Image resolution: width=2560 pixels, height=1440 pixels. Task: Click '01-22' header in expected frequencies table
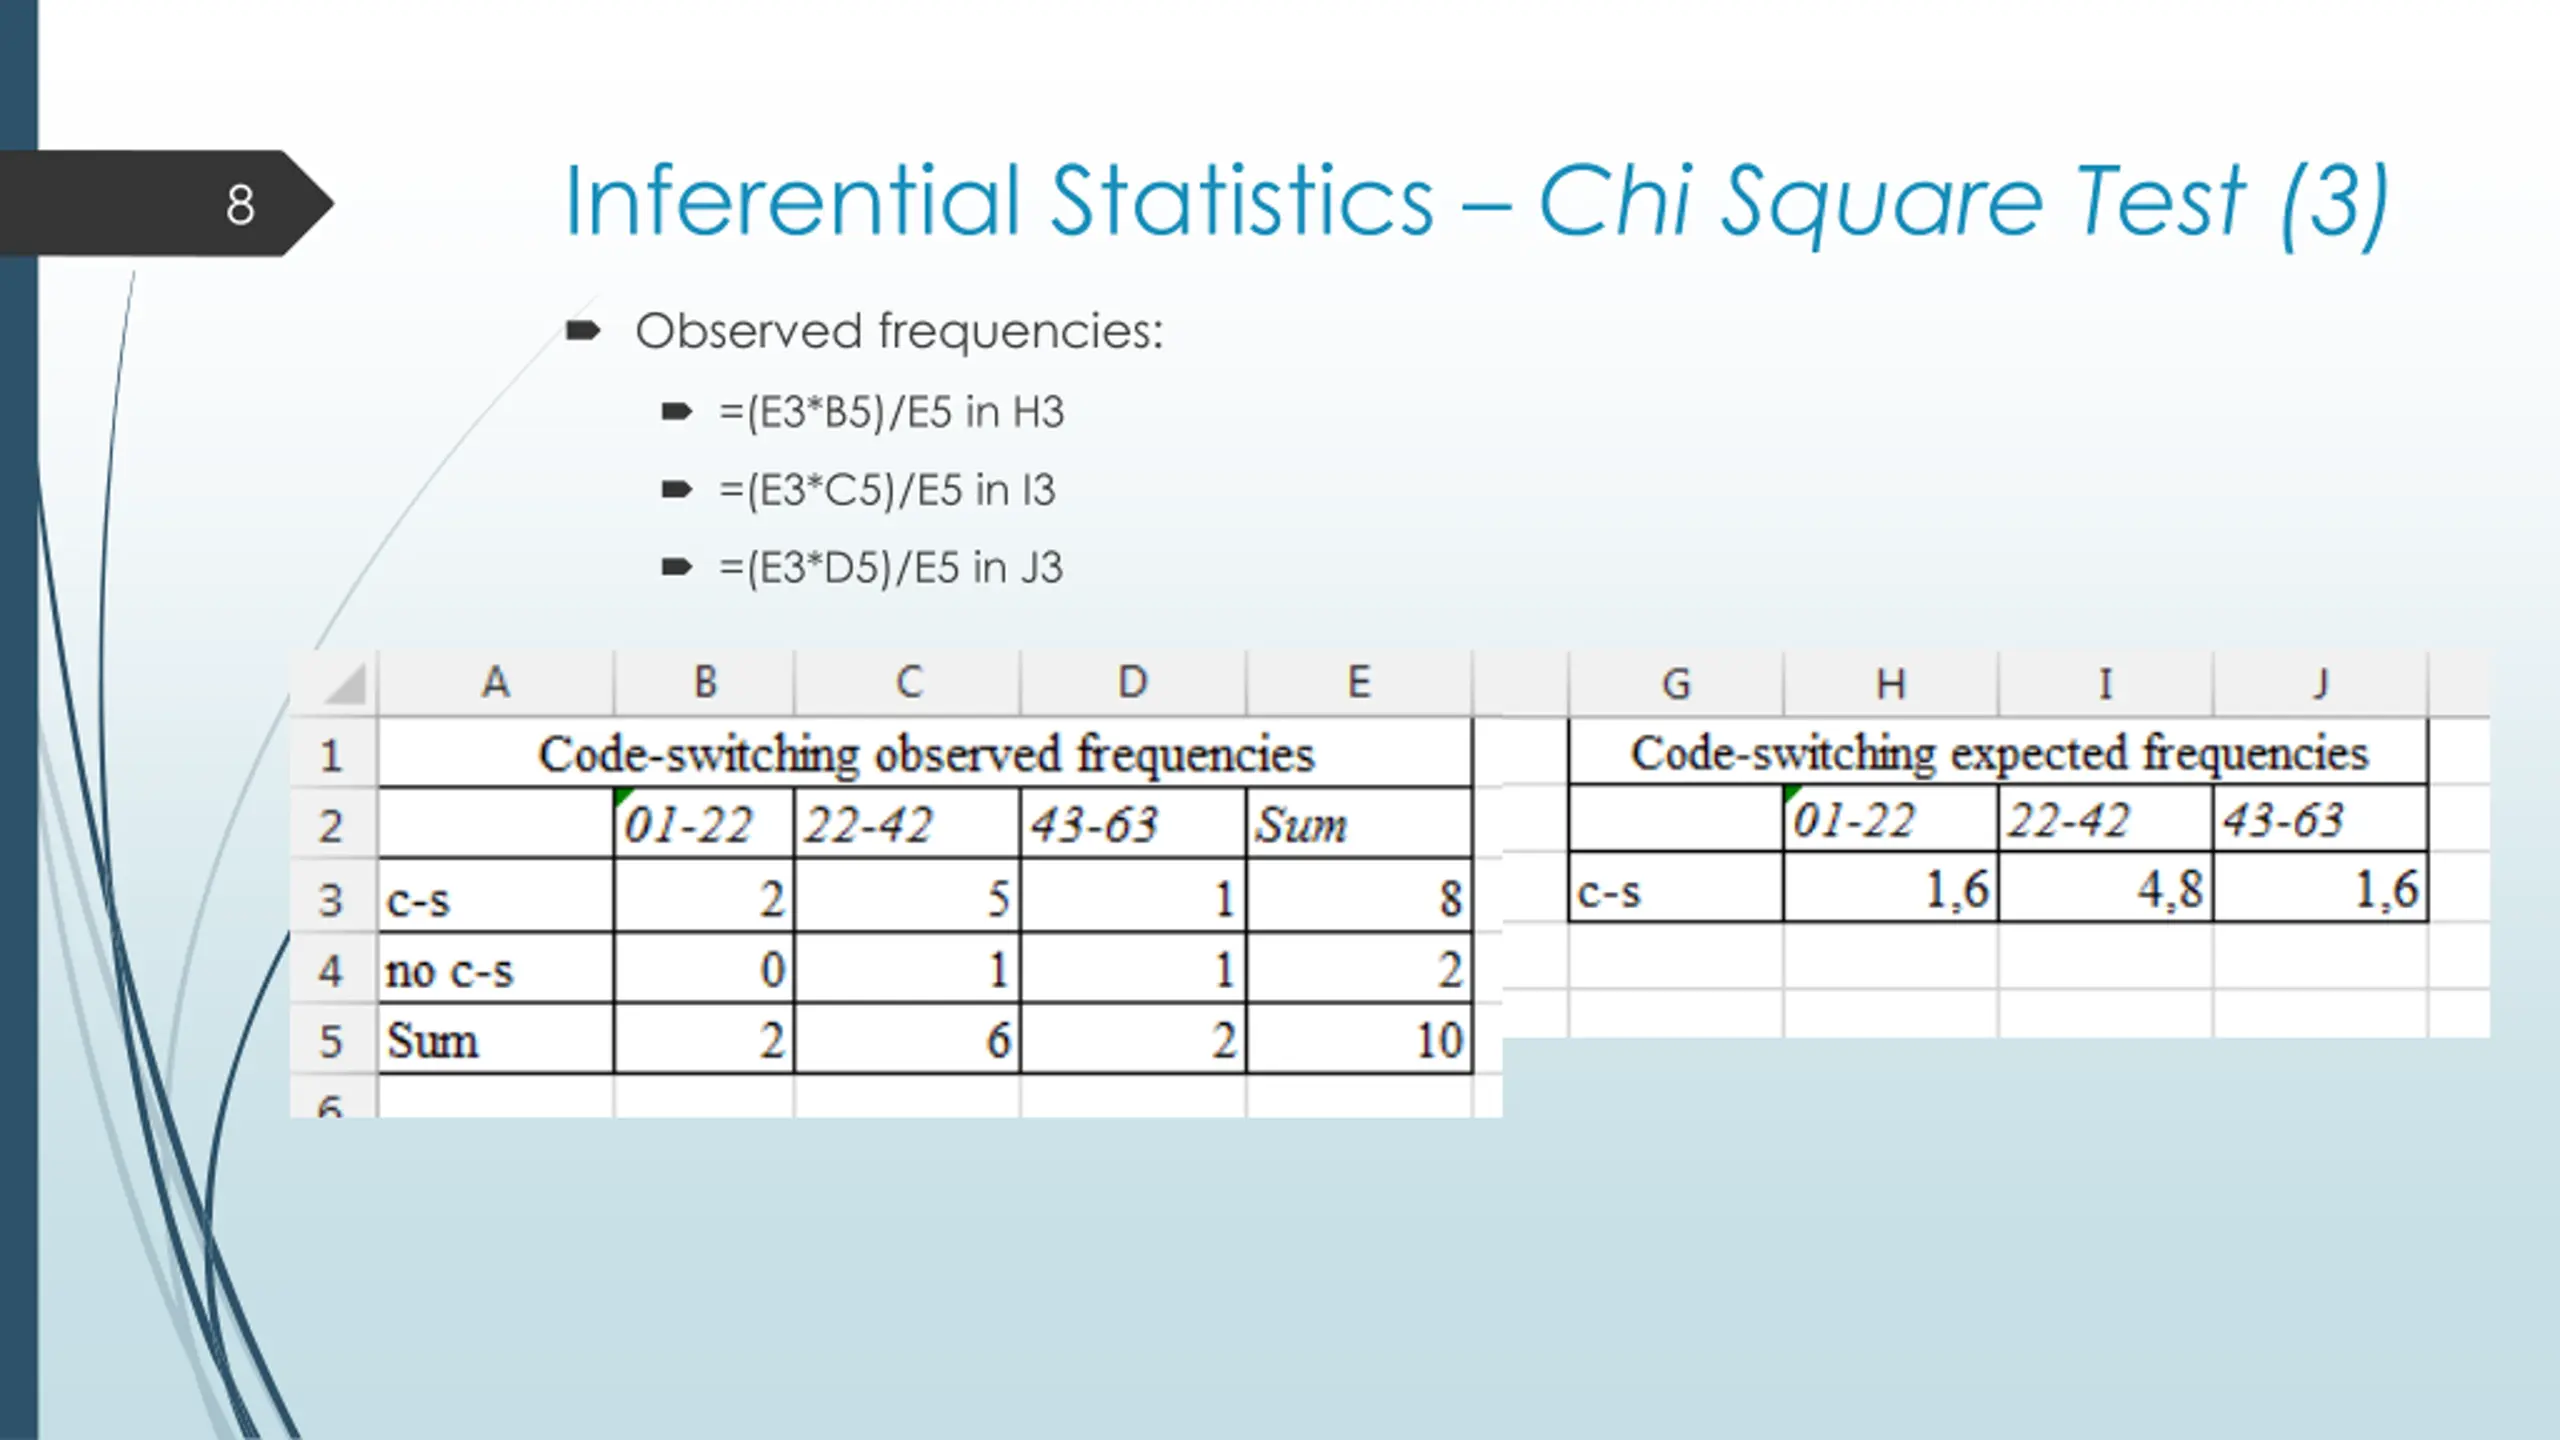(x=1890, y=819)
